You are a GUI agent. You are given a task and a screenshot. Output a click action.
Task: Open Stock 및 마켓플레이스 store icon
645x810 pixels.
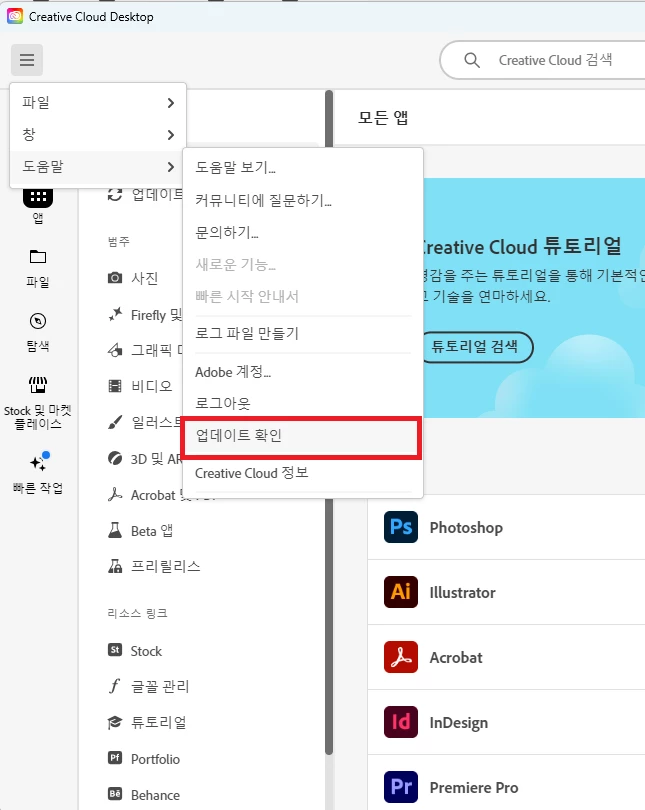click(x=38, y=385)
